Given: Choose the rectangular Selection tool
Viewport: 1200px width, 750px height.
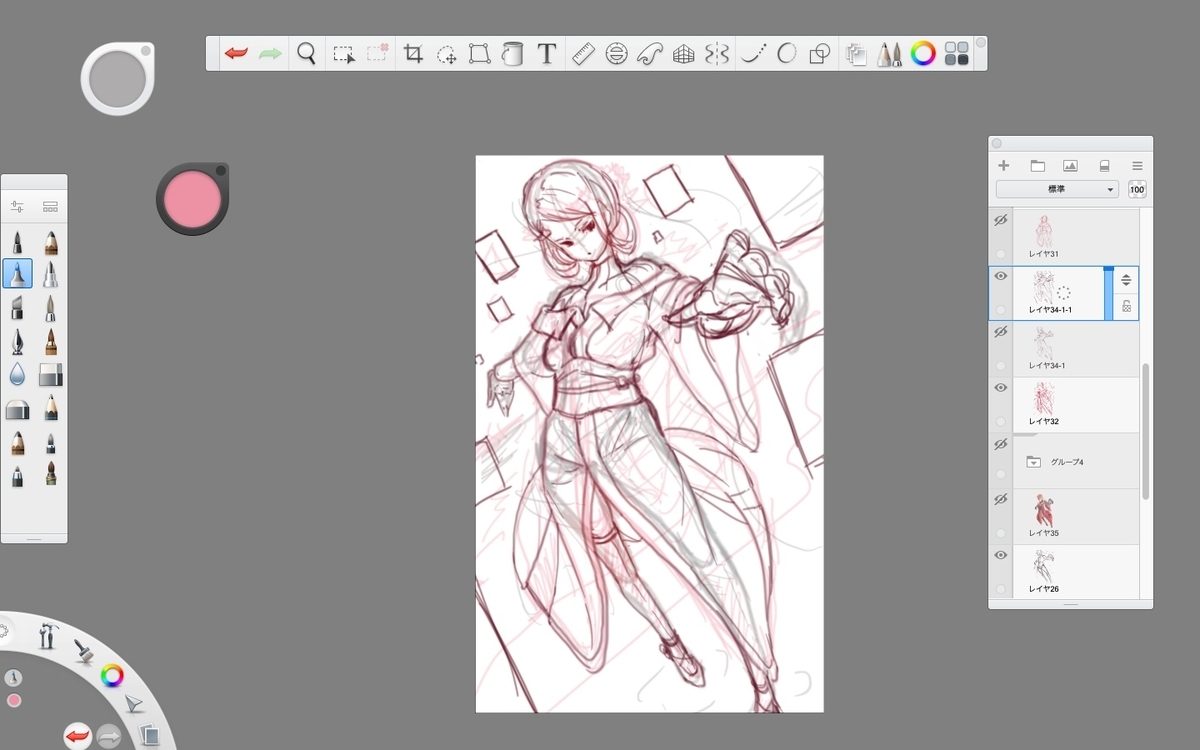Looking at the screenshot, I should (344, 54).
